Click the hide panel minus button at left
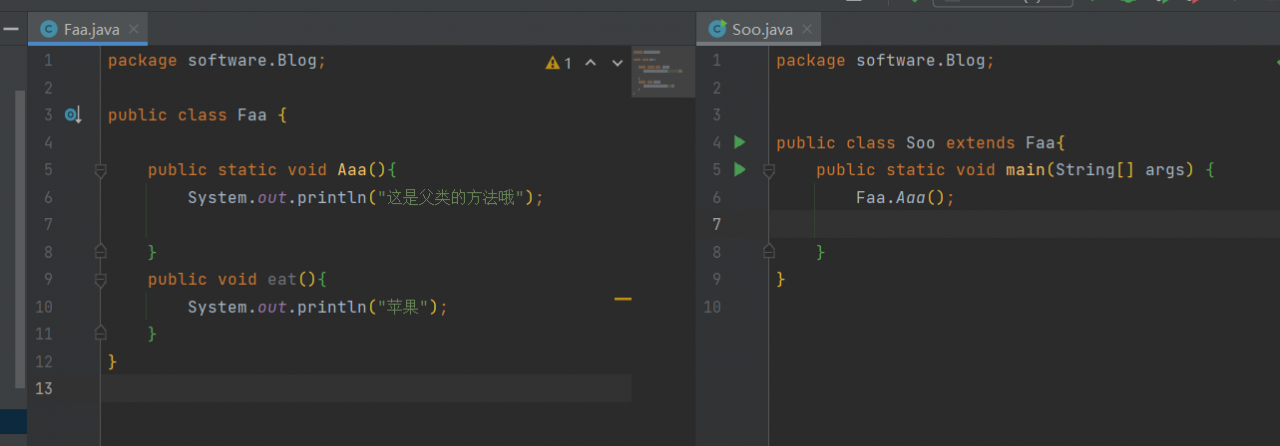Image resolution: width=1280 pixels, height=446 pixels. click(11, 29)
